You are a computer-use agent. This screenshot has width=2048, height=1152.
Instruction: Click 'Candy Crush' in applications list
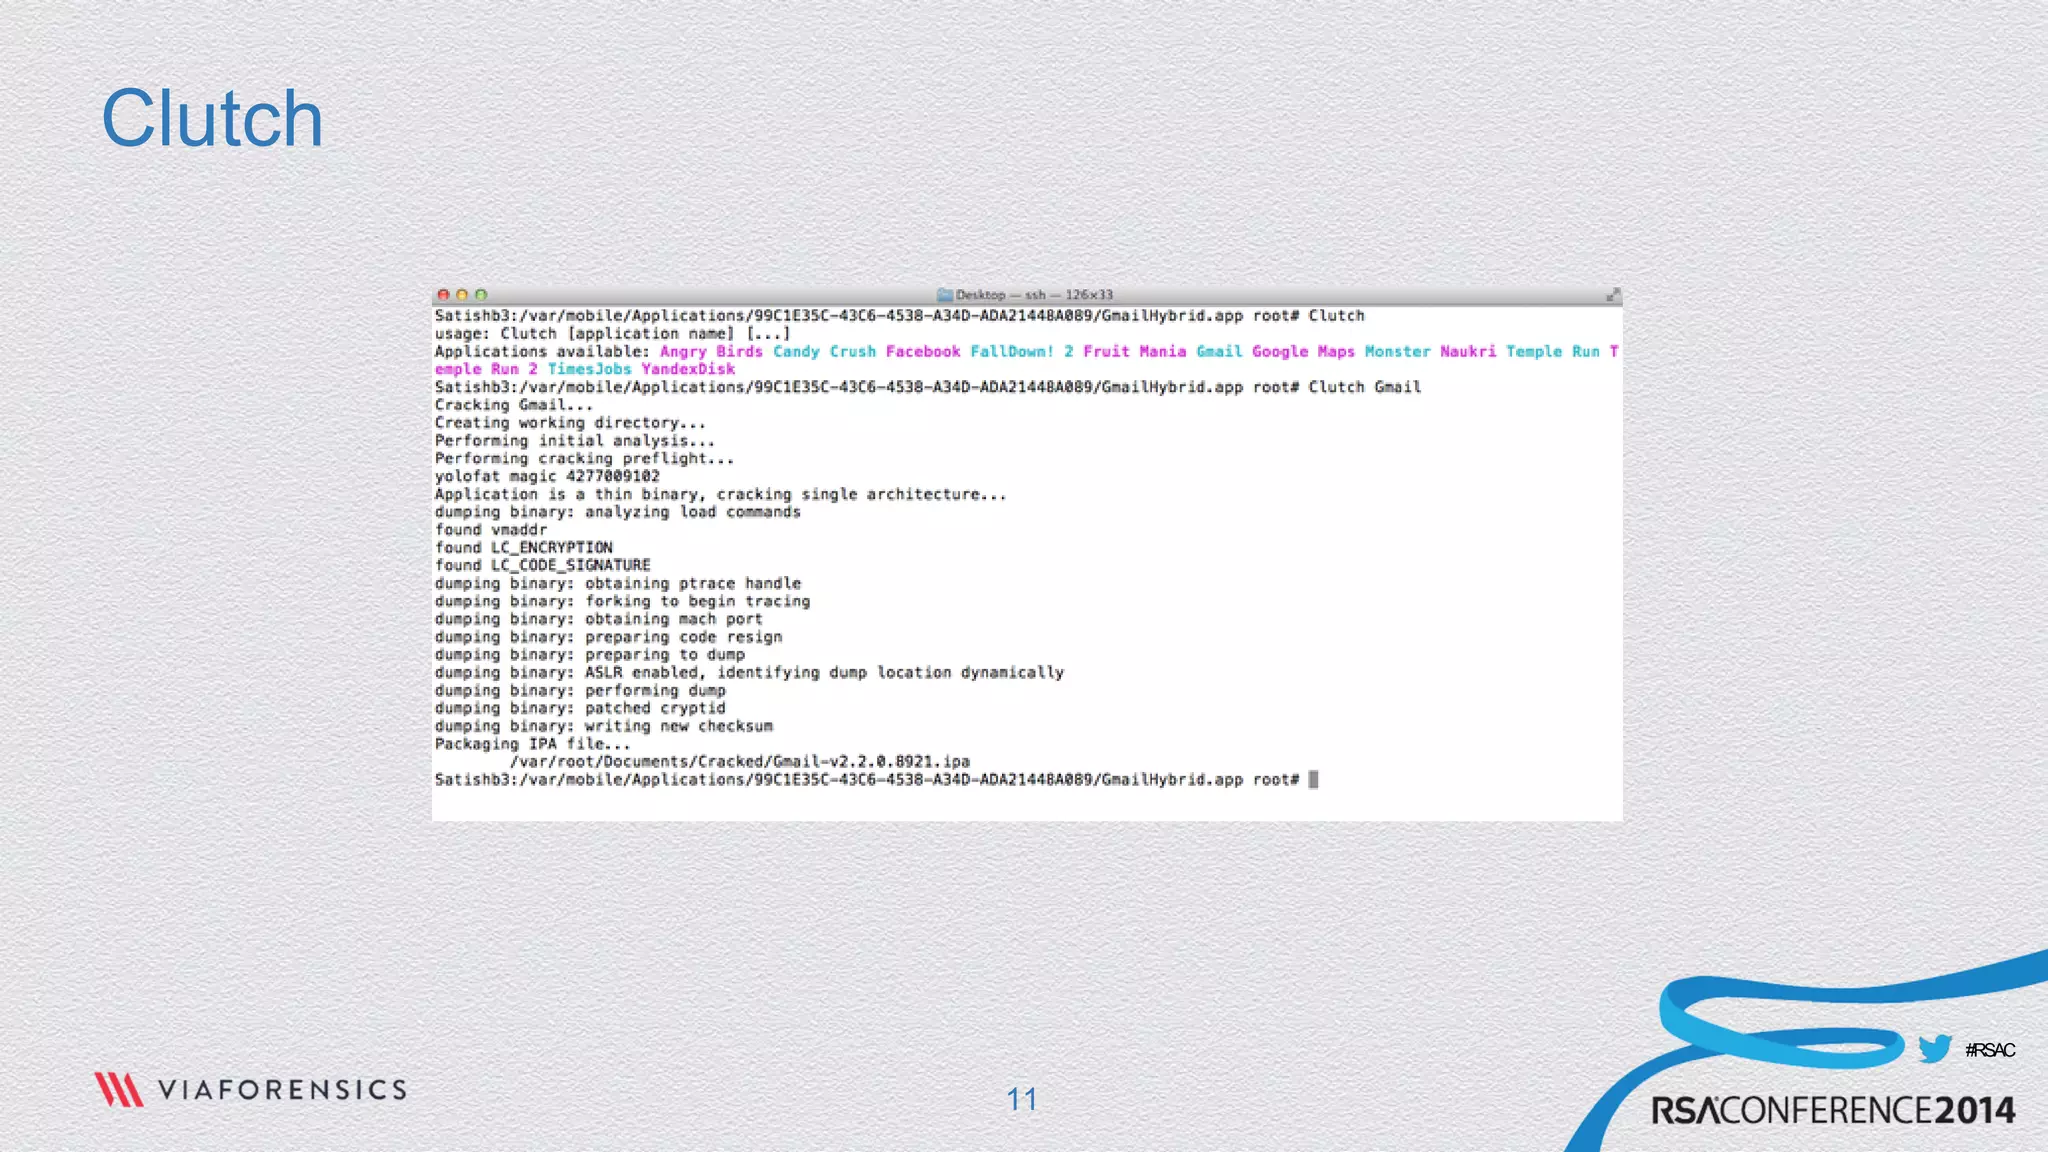point(824,352)
